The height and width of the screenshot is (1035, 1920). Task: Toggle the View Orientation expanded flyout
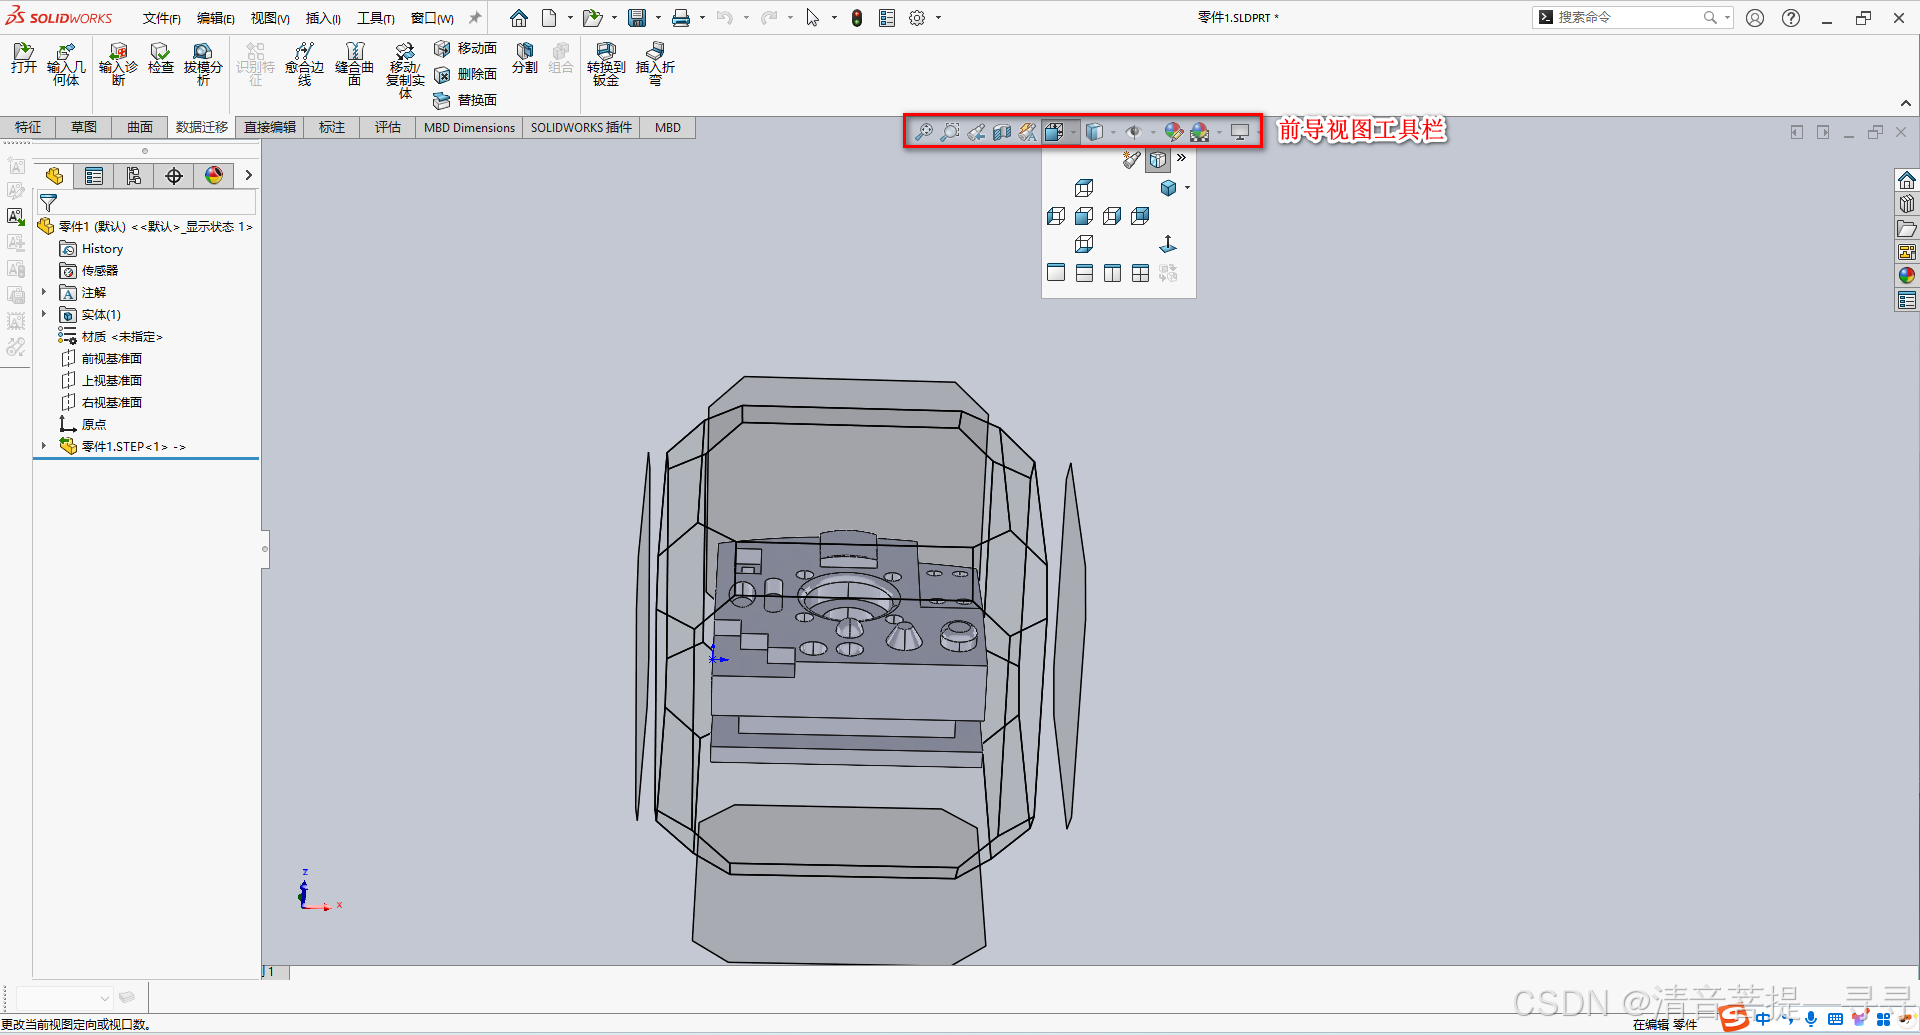coord(1181,158)
